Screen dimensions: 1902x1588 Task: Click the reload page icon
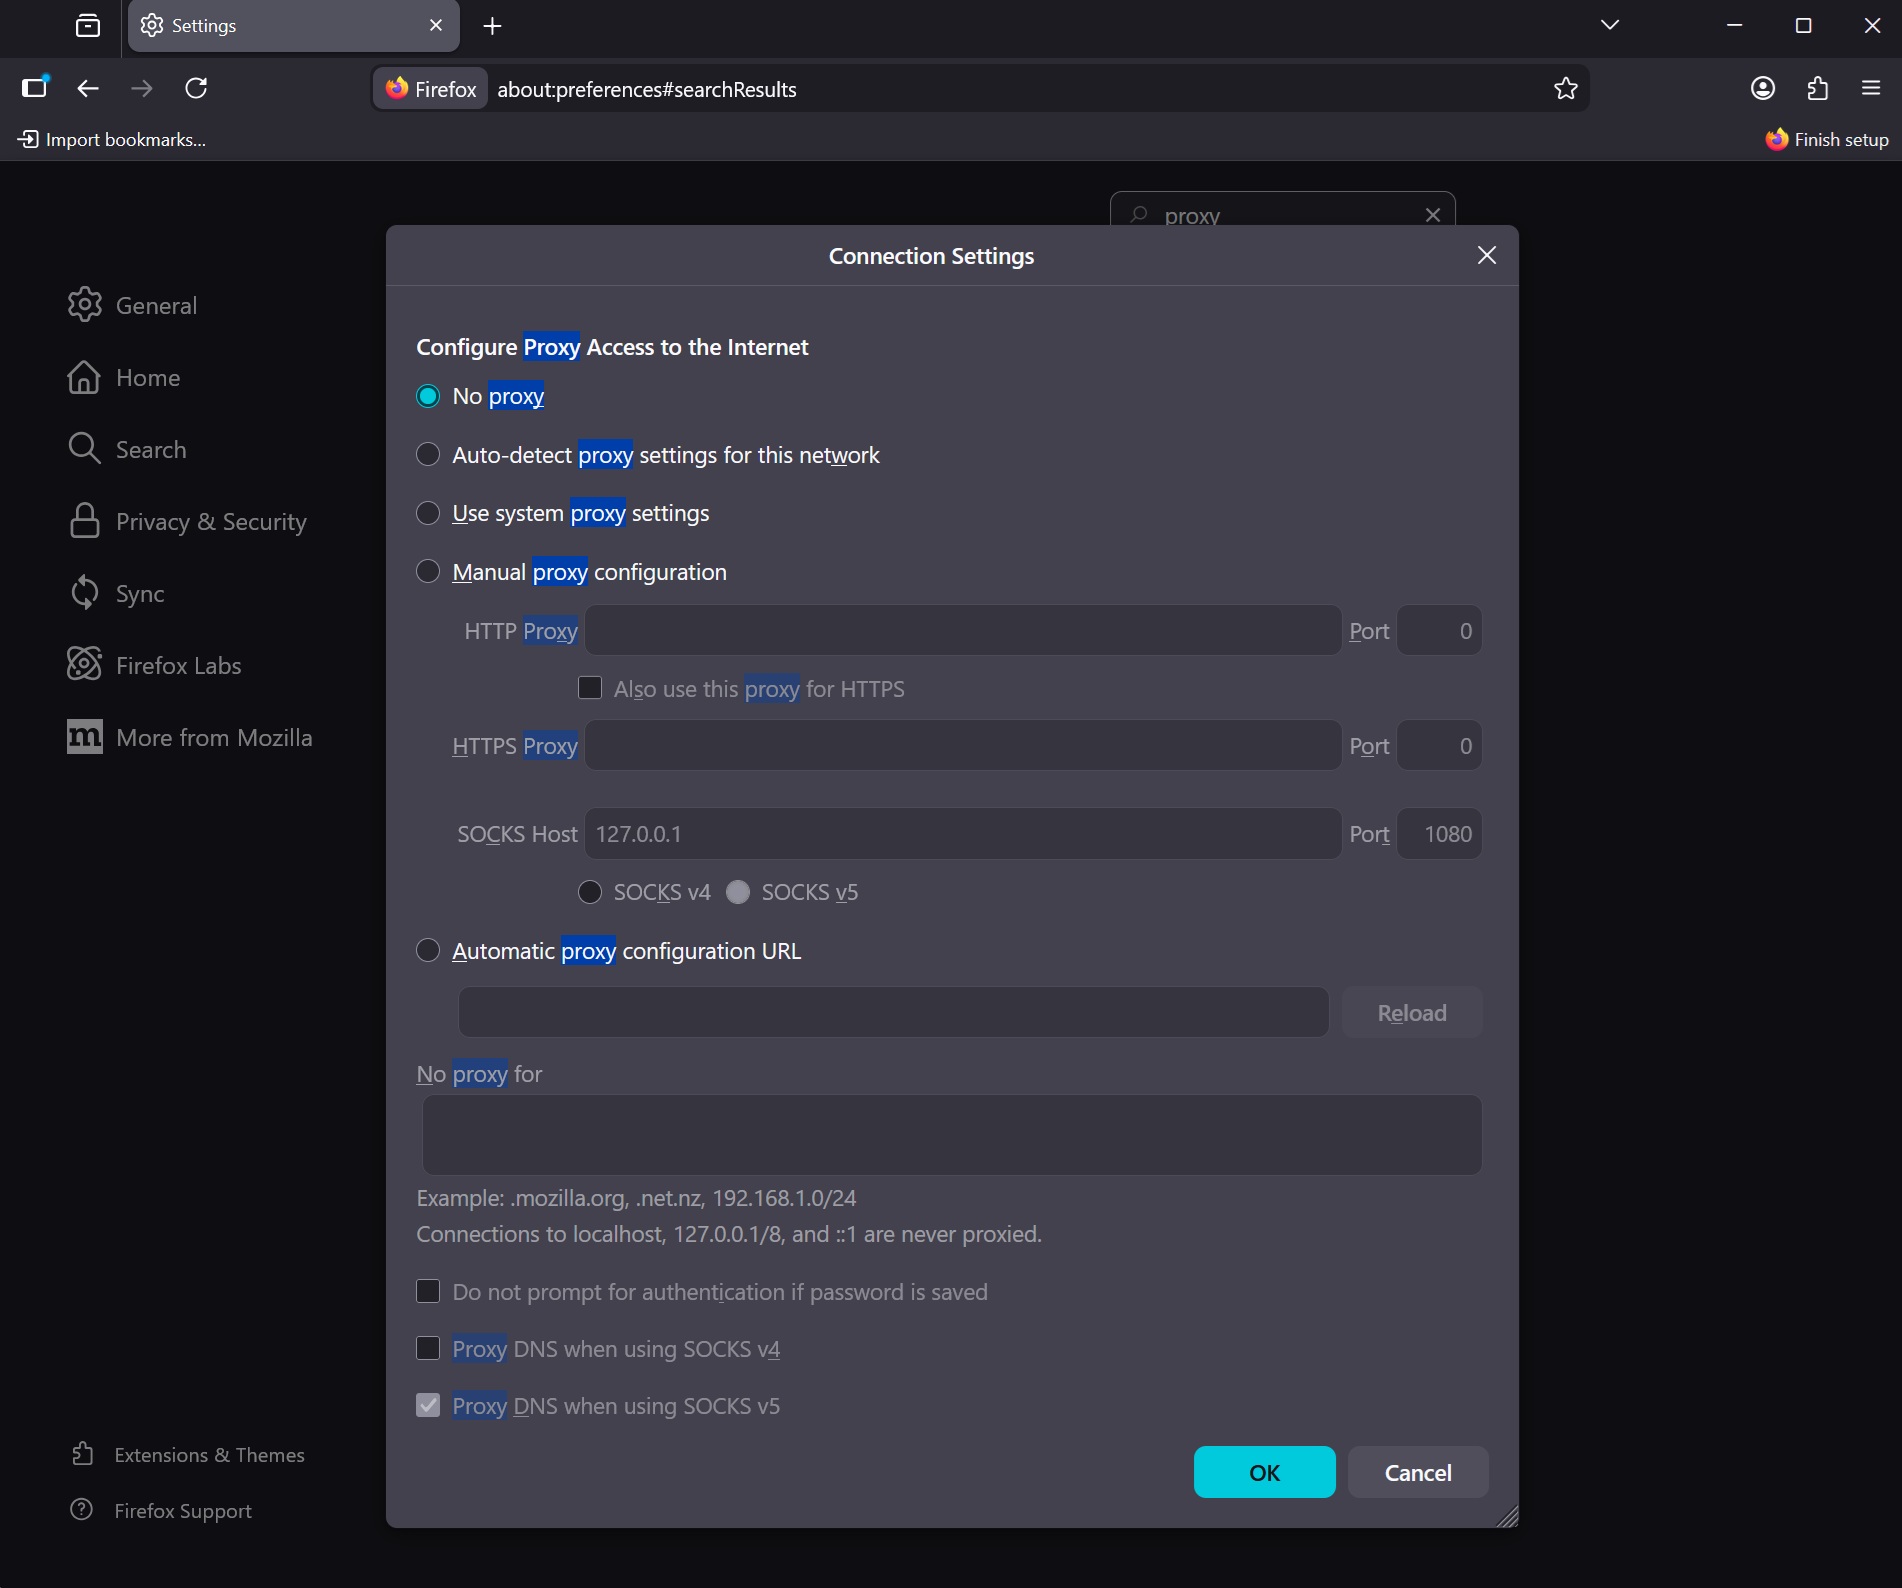tap(196, 88)
